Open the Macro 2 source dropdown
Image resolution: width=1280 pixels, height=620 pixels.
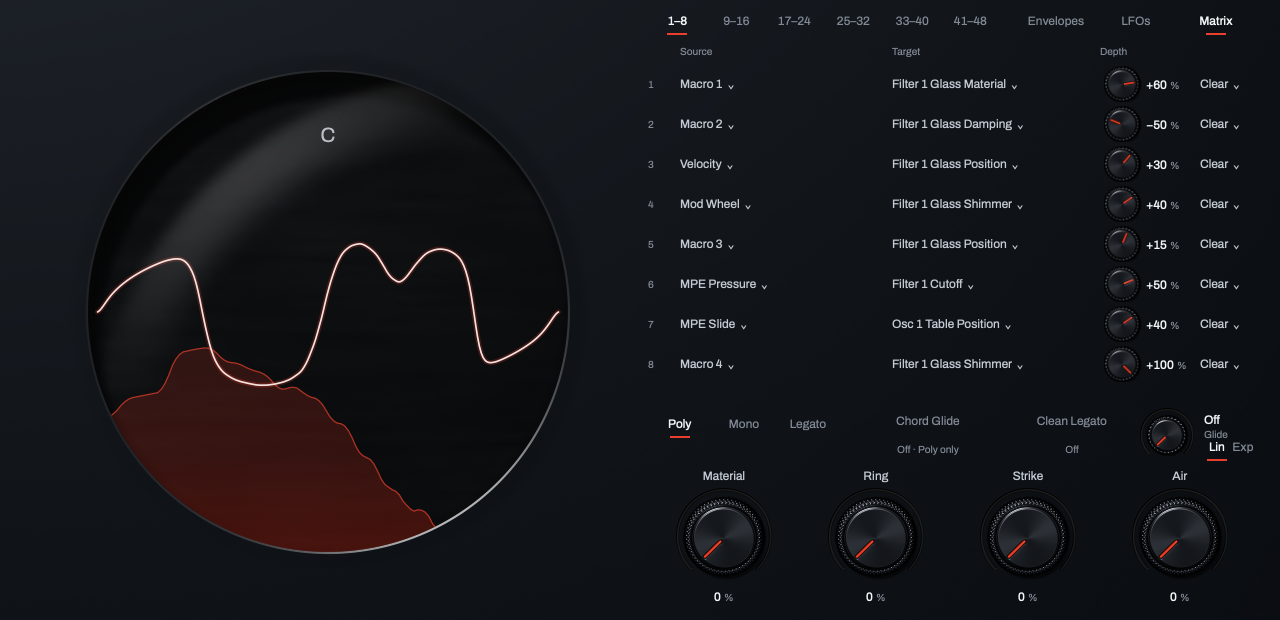(x=707, y=125)
